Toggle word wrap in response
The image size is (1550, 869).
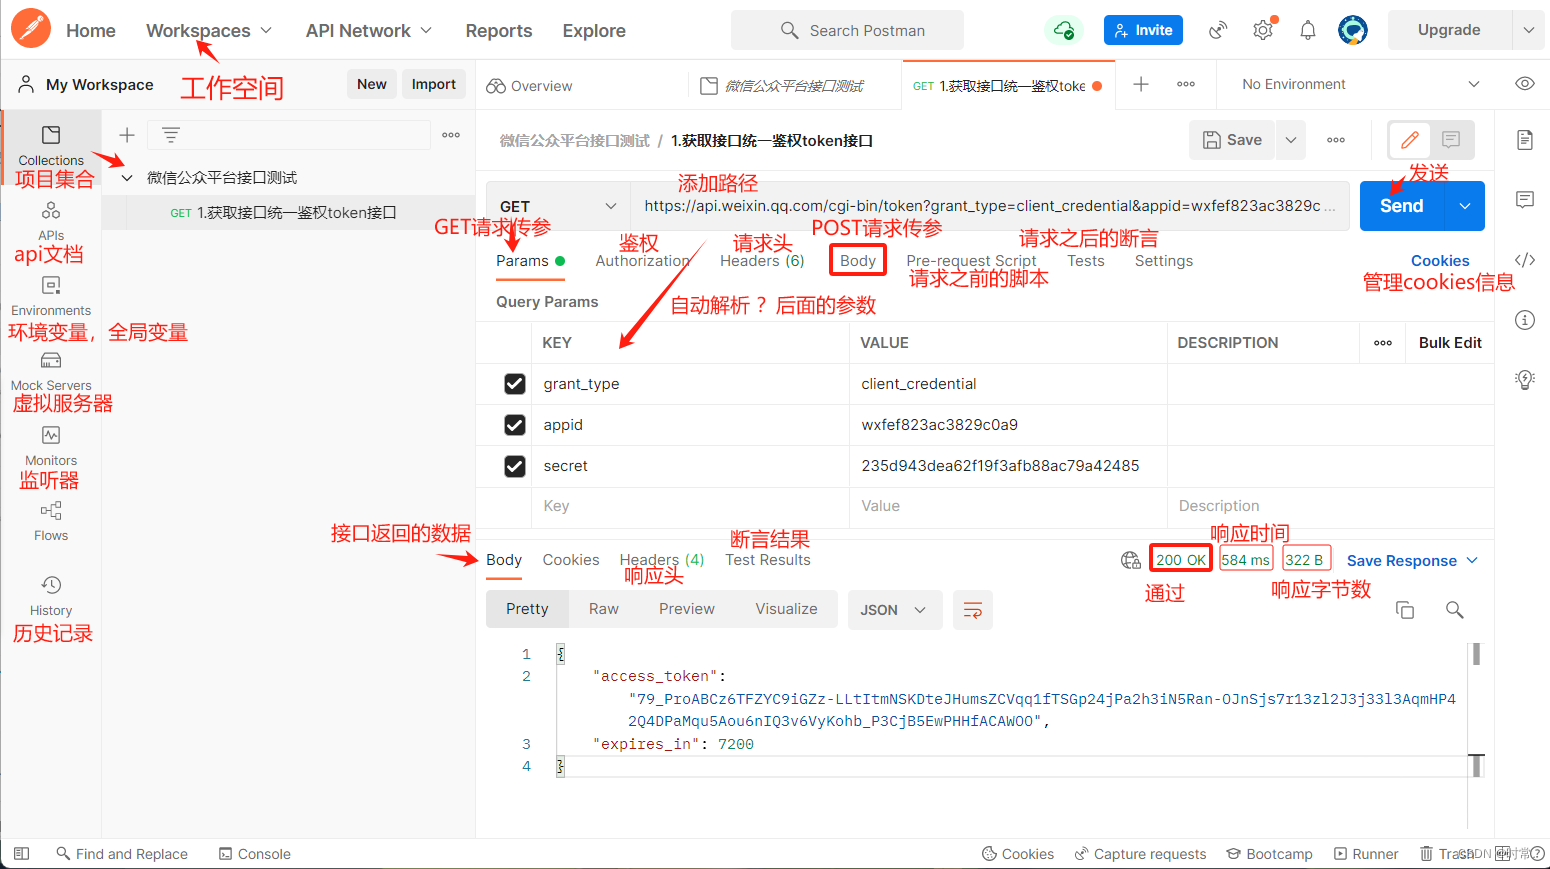(972, 610)
